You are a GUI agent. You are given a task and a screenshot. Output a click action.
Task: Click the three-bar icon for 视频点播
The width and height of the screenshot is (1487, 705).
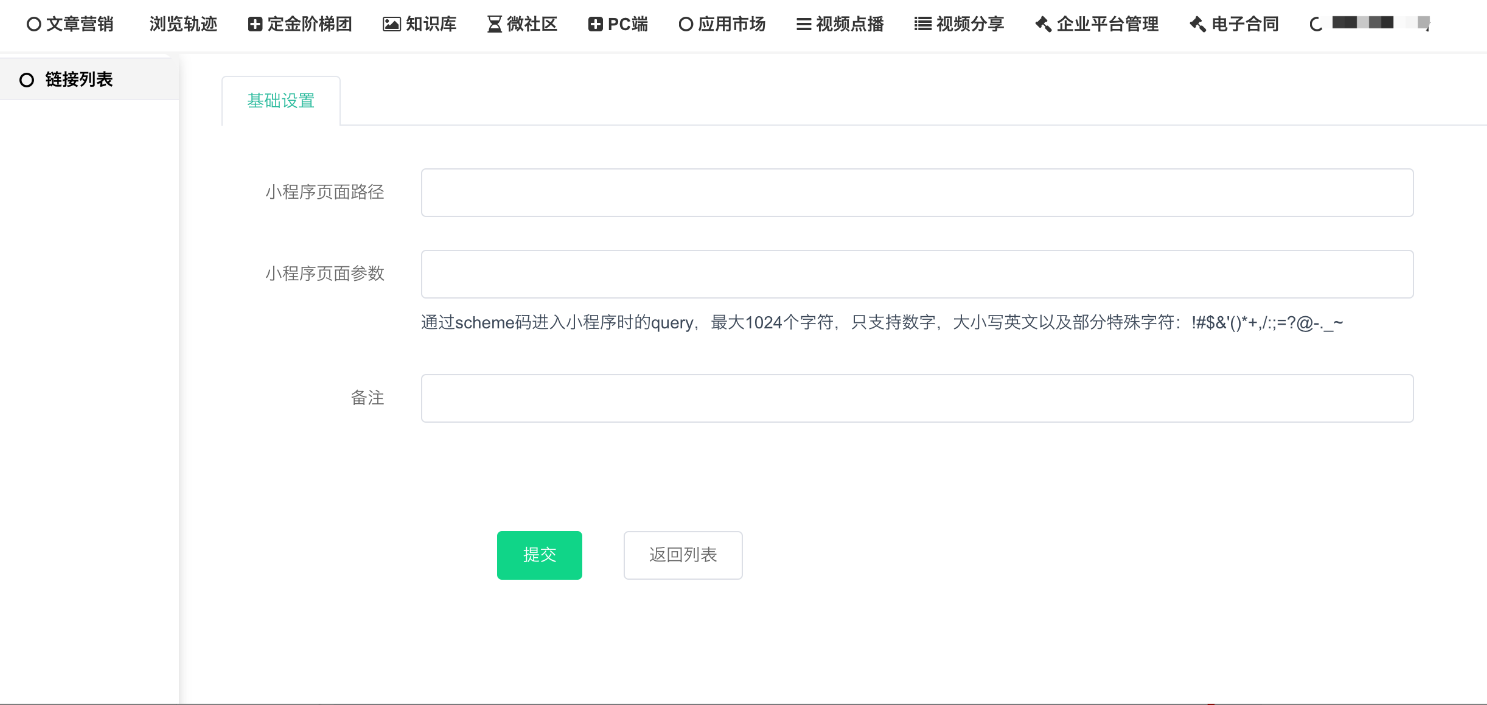804,25
